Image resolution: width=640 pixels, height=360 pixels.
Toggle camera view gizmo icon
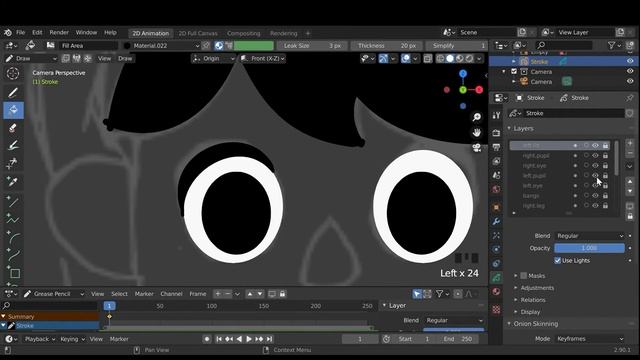pyautogui.click(x=476, y=148)
